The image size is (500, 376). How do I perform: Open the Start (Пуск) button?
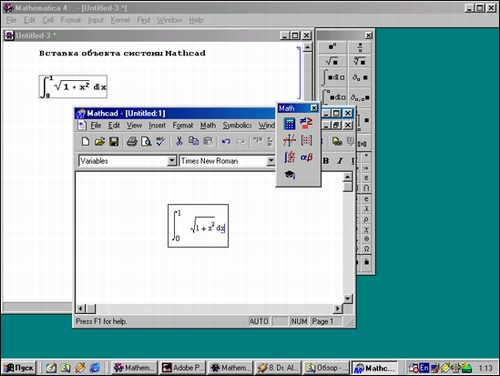point(19,368)
